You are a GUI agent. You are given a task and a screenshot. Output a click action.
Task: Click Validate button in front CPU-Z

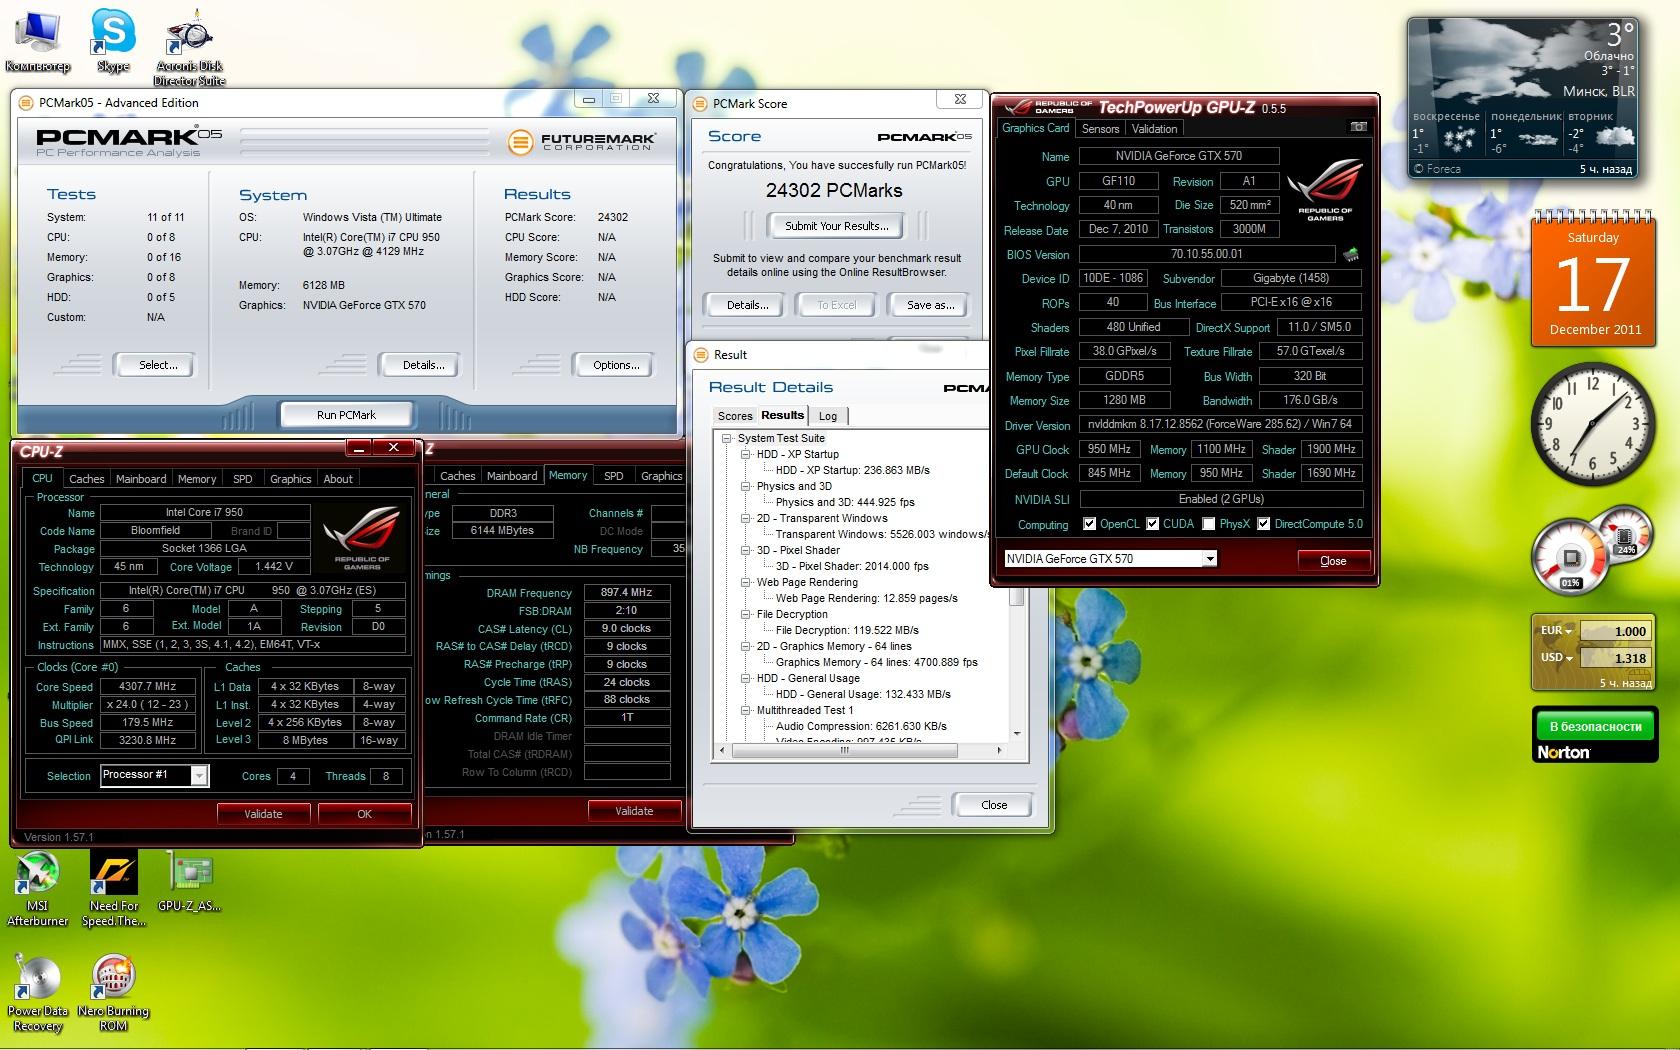pos(263,814)
